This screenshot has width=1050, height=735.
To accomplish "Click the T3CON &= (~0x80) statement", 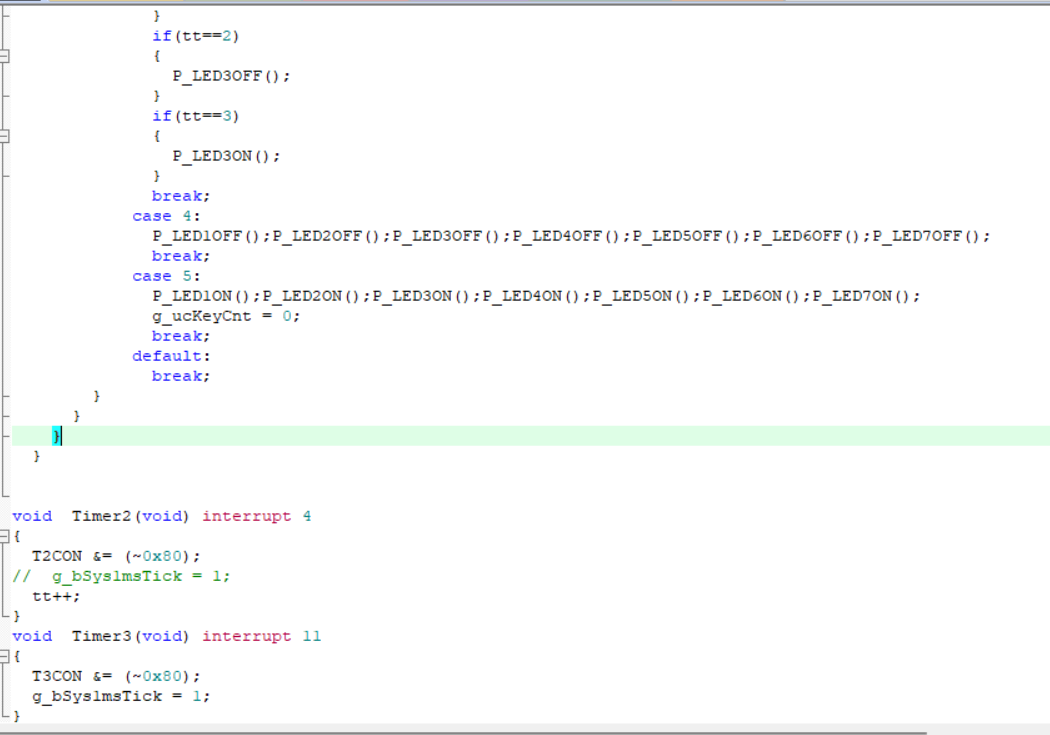I will (x=116, y=676).
